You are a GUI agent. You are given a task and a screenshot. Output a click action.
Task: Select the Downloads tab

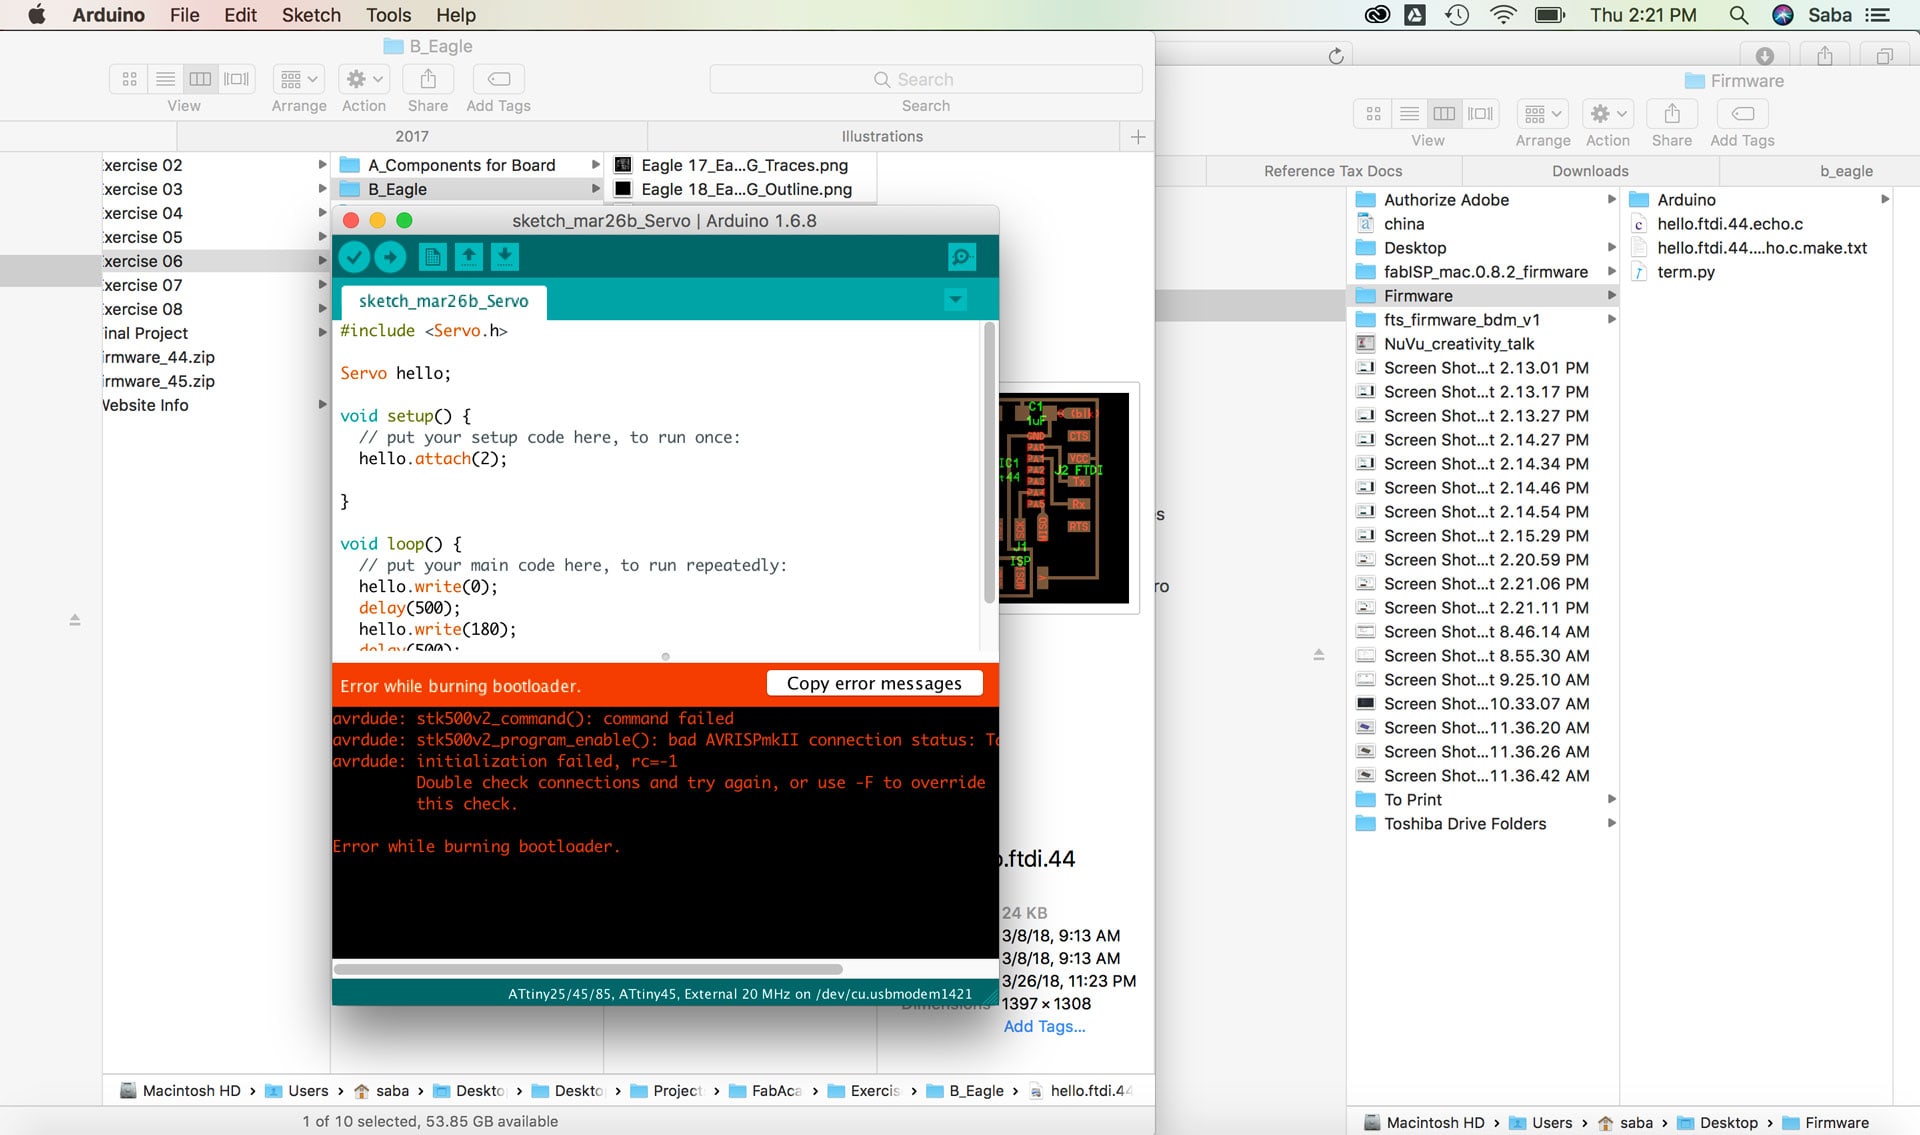[x=1590, y=171]
